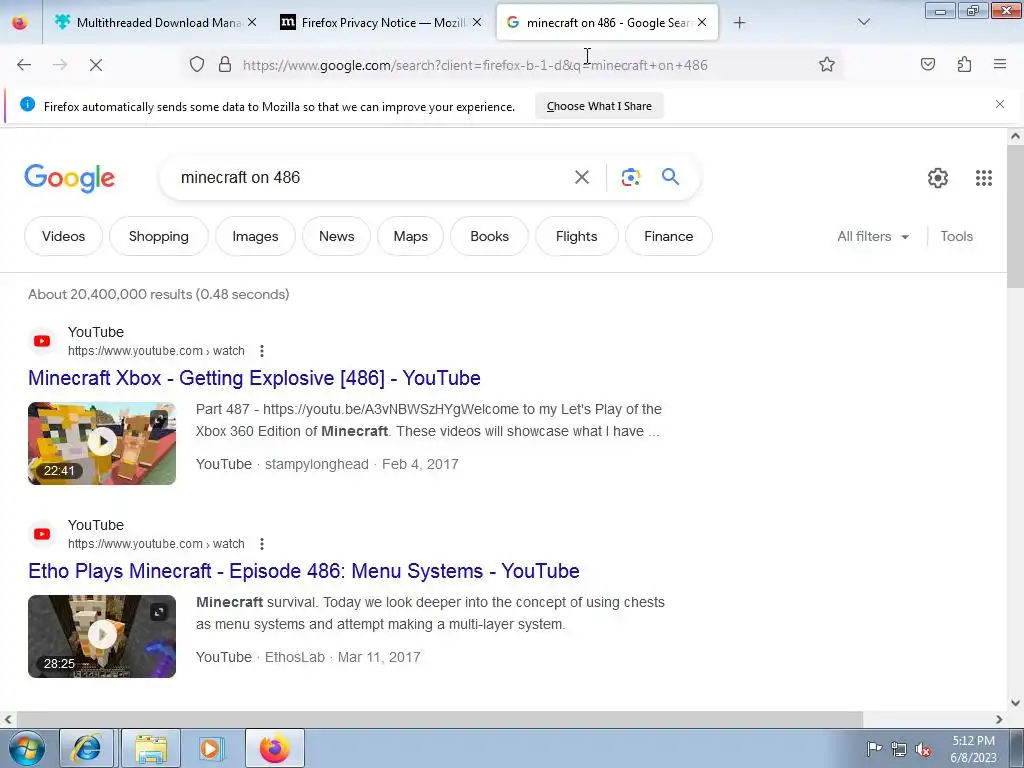Open Windows Explorer from taskbar
Image resolution: width=1024 pixels, height=768 pixels.
(150, 748)
